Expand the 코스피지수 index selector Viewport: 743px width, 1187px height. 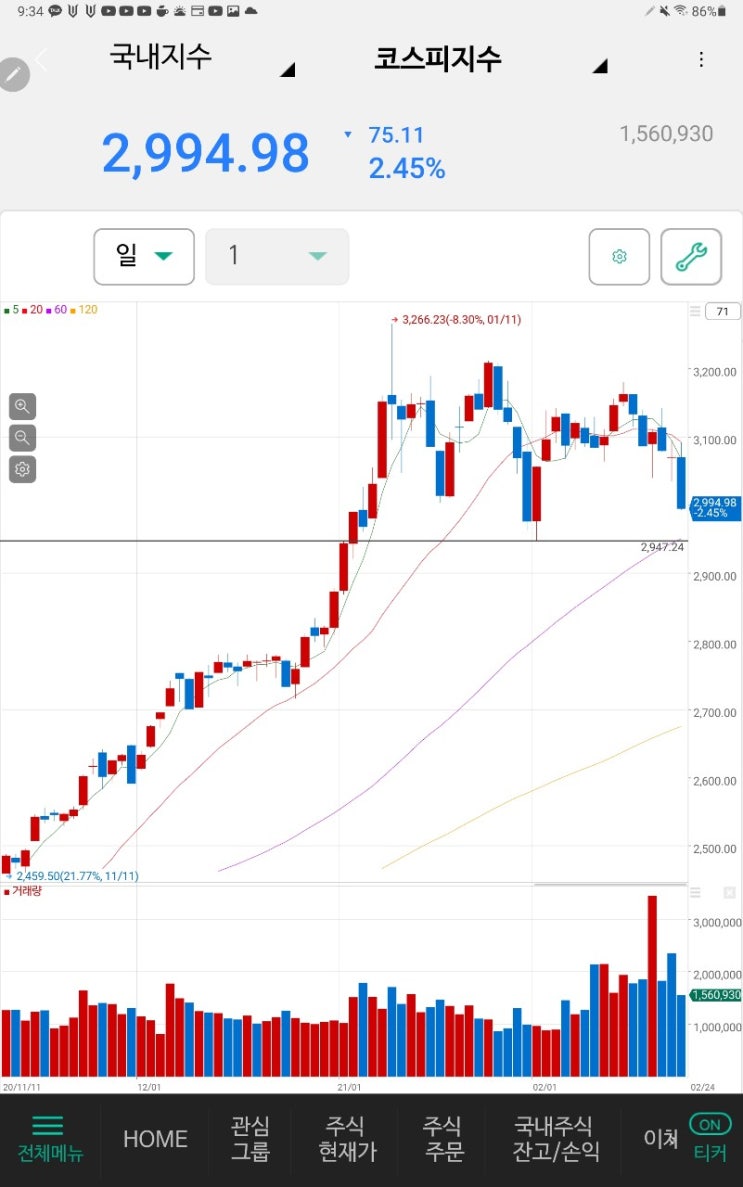pos(491,59)
